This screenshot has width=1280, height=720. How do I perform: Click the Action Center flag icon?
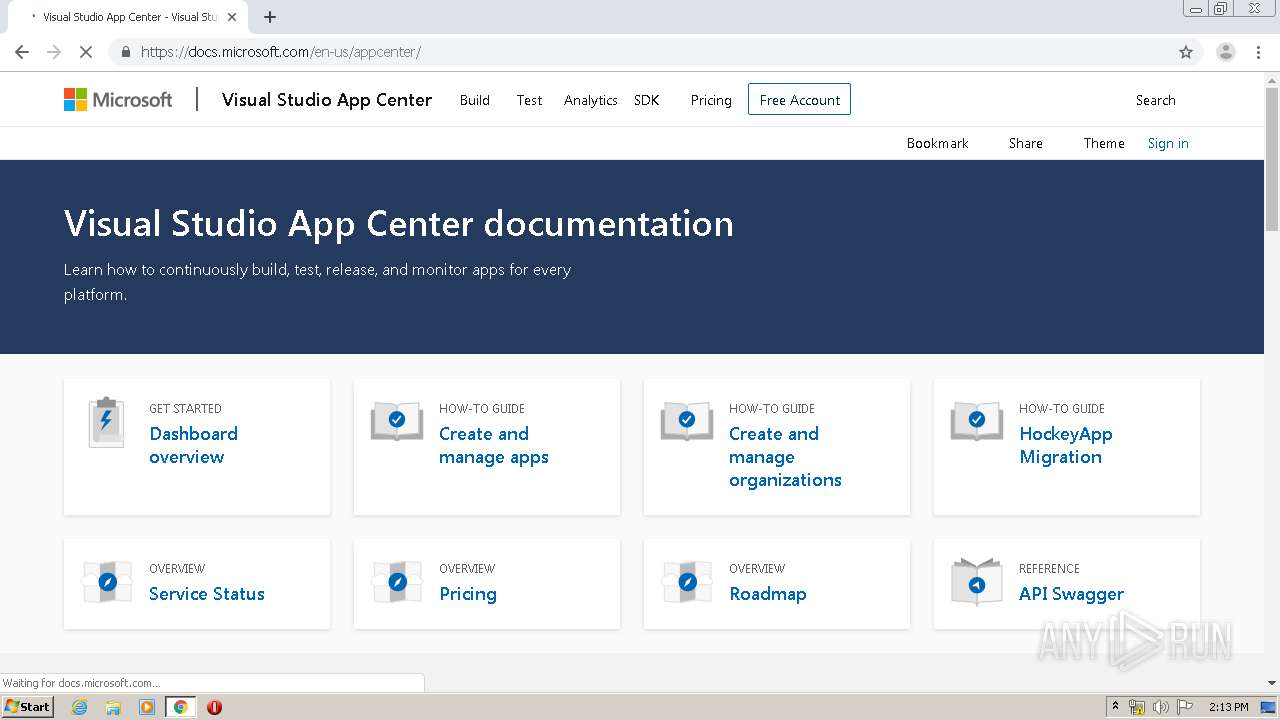1185,707
